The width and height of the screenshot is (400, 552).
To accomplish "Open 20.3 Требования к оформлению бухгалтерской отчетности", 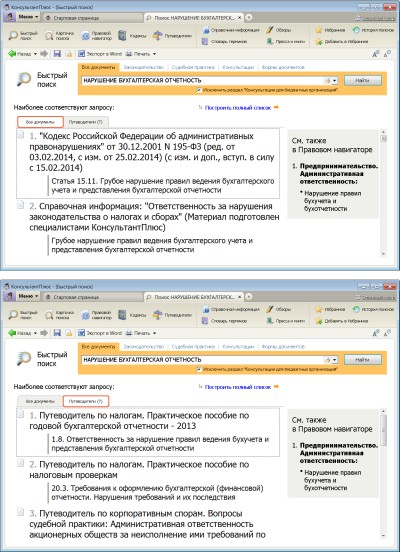I will tap(157, 493).
